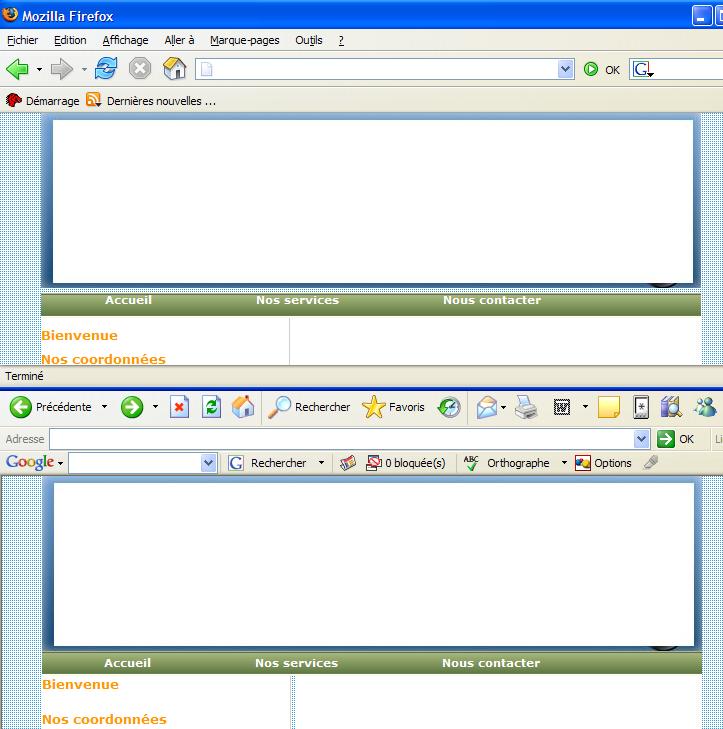Click Accueil link in Internet Explorer page
The width and height of the screenshot is (723, 729).
click(127, 663)
